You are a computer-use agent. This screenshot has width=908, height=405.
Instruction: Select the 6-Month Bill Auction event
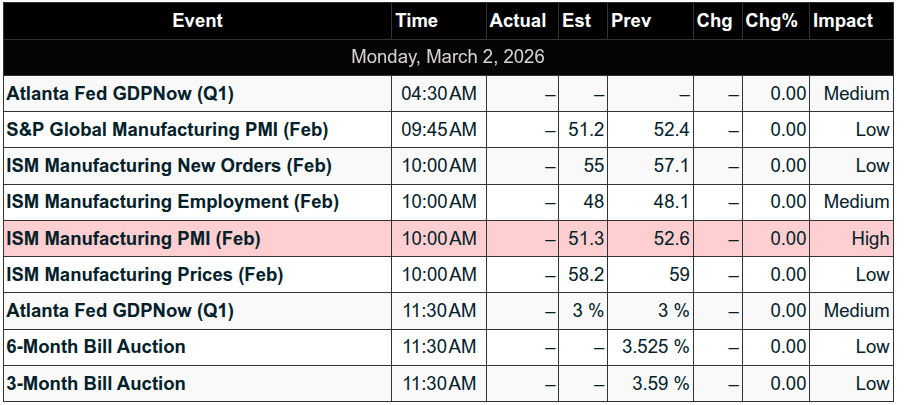[96, 347]
